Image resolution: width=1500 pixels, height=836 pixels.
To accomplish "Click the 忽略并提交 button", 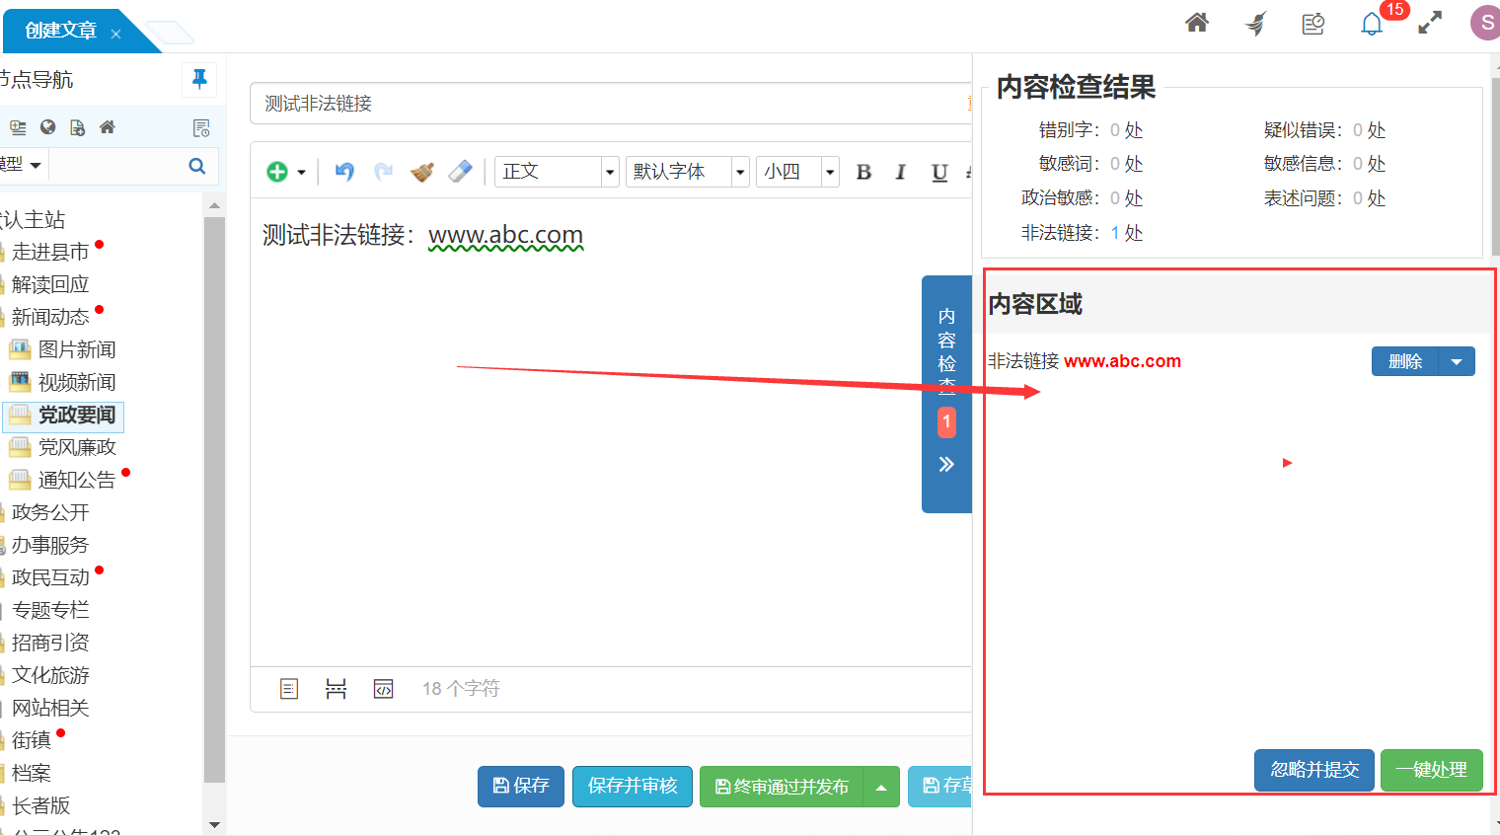I will [1314, 770].
